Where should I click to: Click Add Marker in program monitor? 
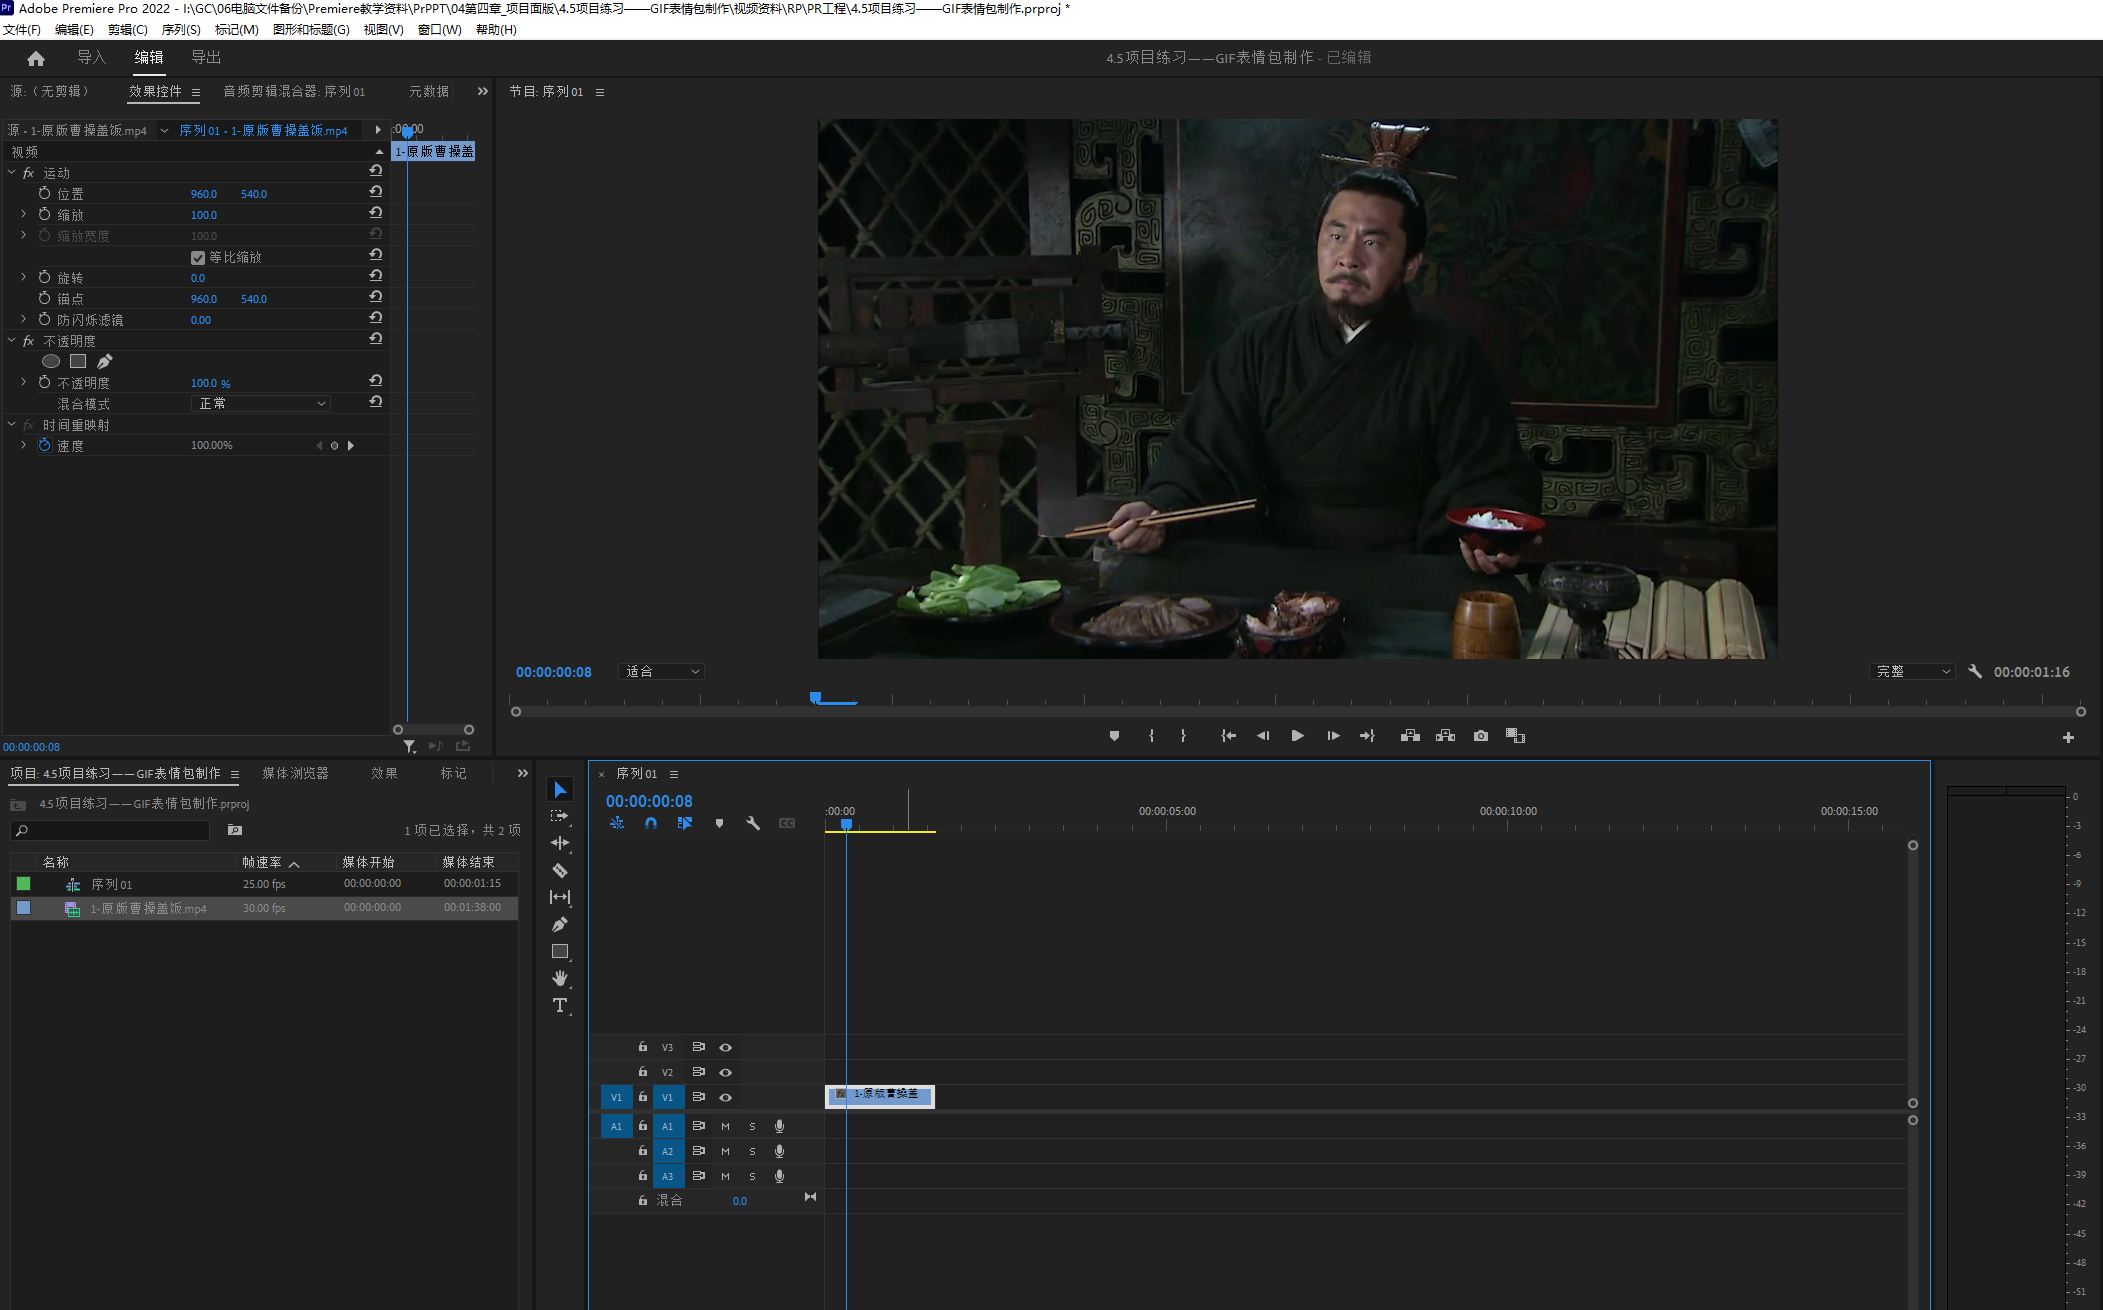1114,736
